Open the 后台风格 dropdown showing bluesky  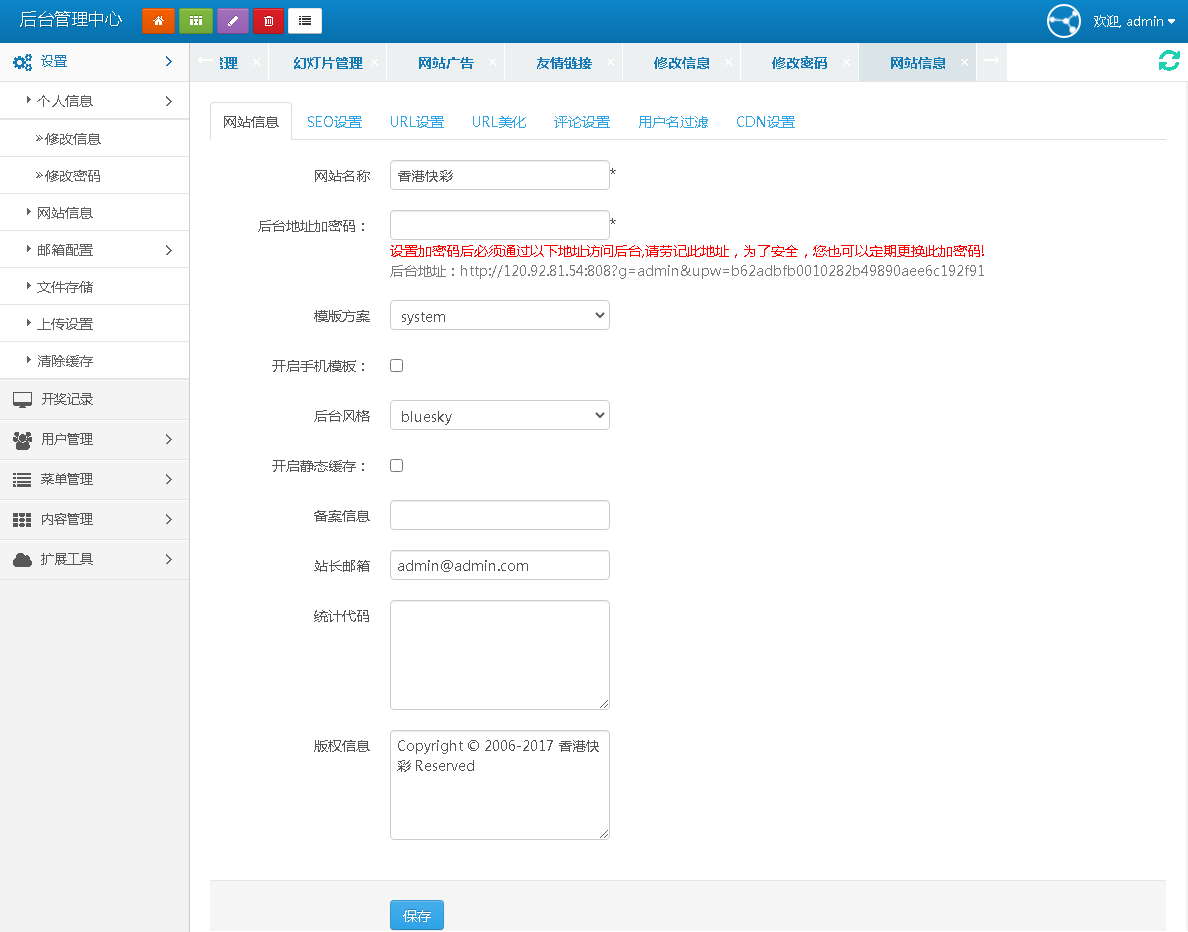(x=499, y=415)
